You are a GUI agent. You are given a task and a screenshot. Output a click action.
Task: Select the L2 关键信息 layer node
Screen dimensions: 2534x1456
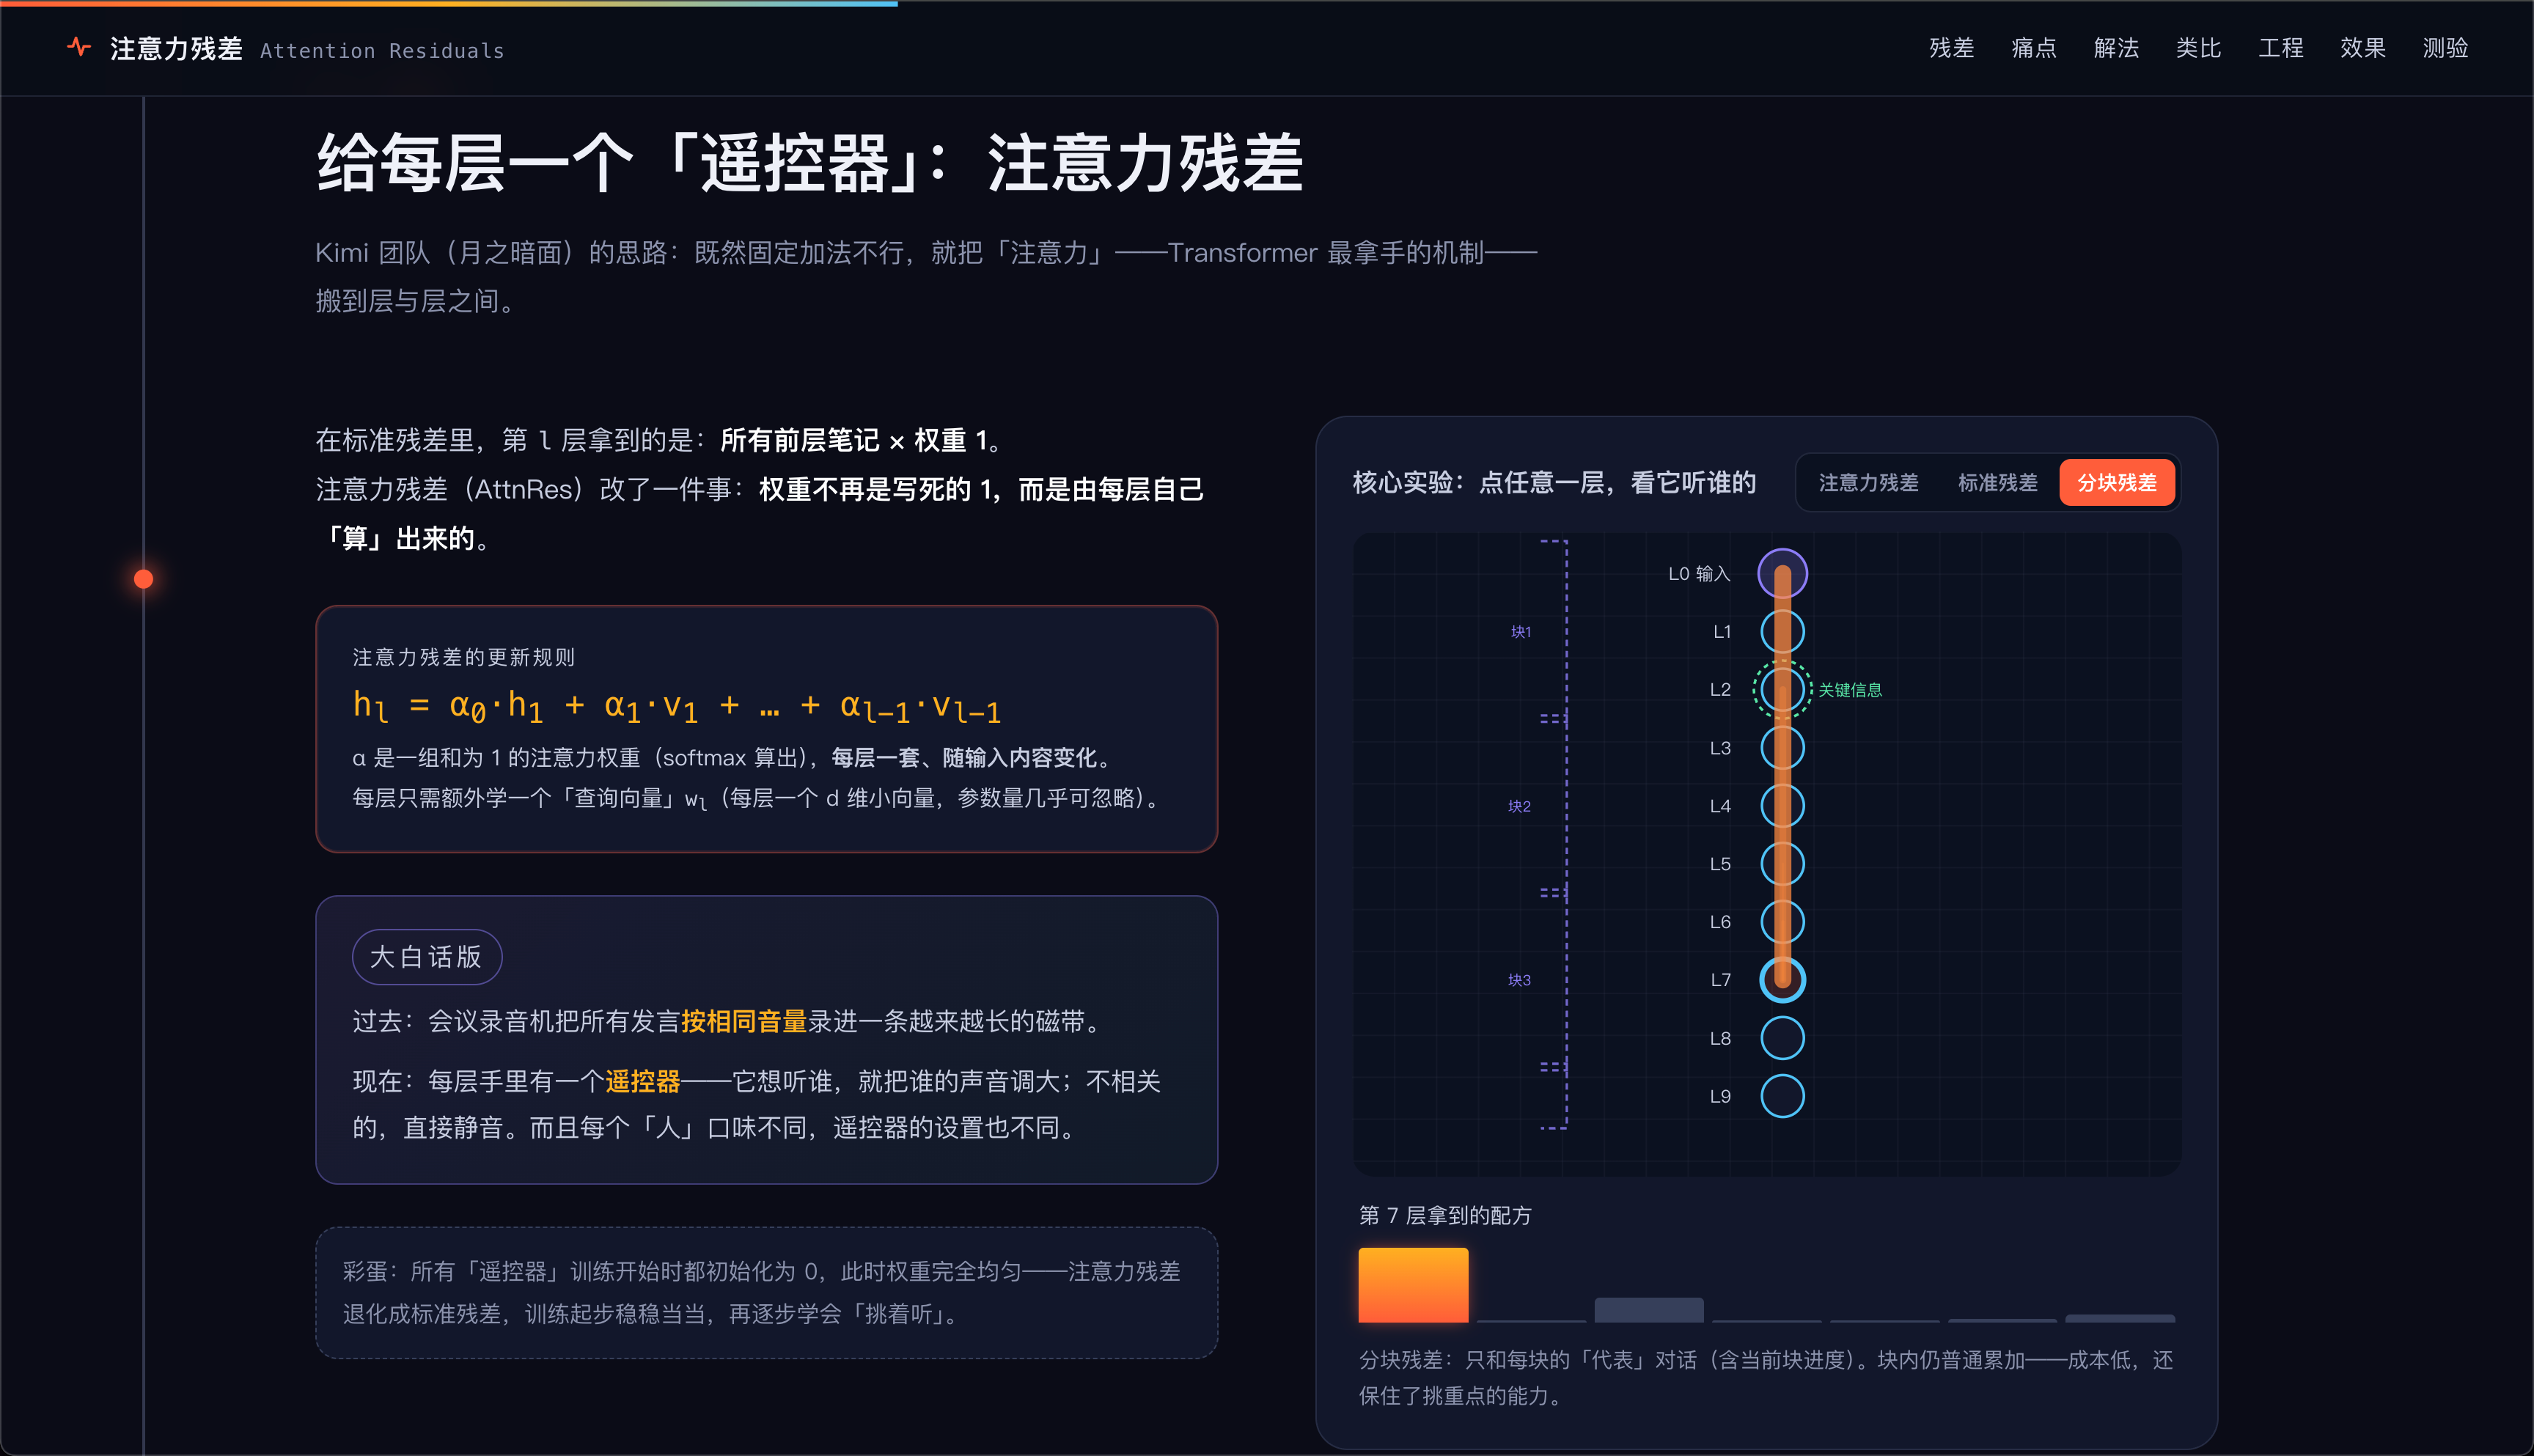click(1782, 689)
